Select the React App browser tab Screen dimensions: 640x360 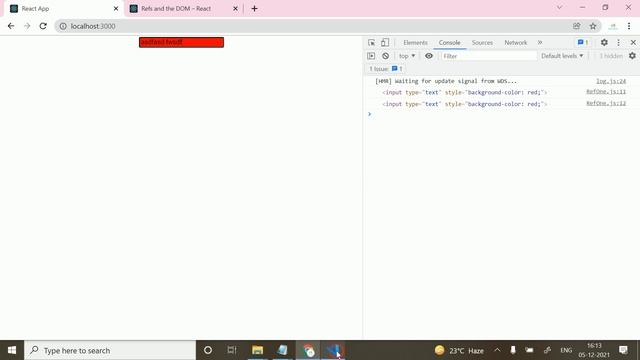click(63, 9)
